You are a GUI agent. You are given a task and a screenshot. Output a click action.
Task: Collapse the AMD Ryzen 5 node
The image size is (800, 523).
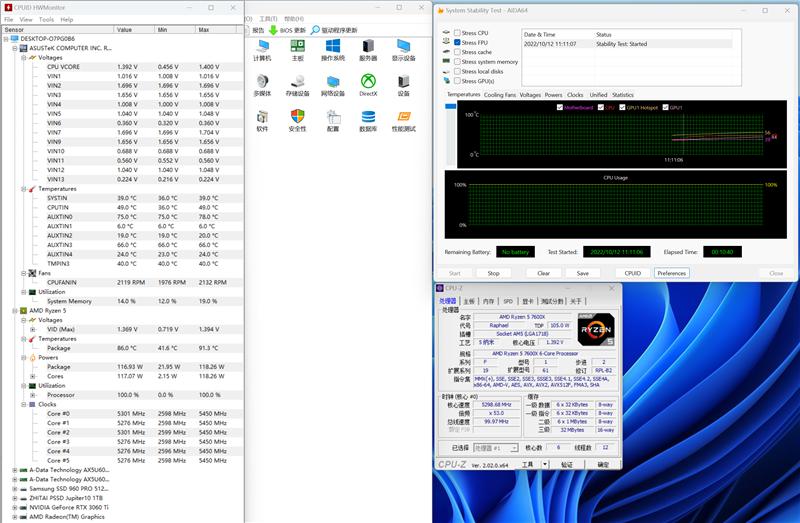click(15, 311)
